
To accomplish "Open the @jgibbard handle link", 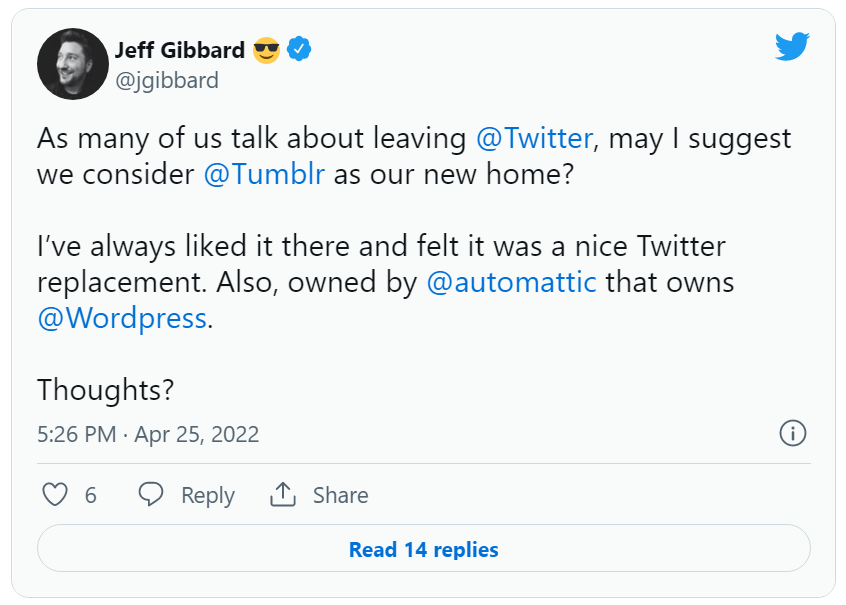I will pyautogui.click(x=167, y=81).
